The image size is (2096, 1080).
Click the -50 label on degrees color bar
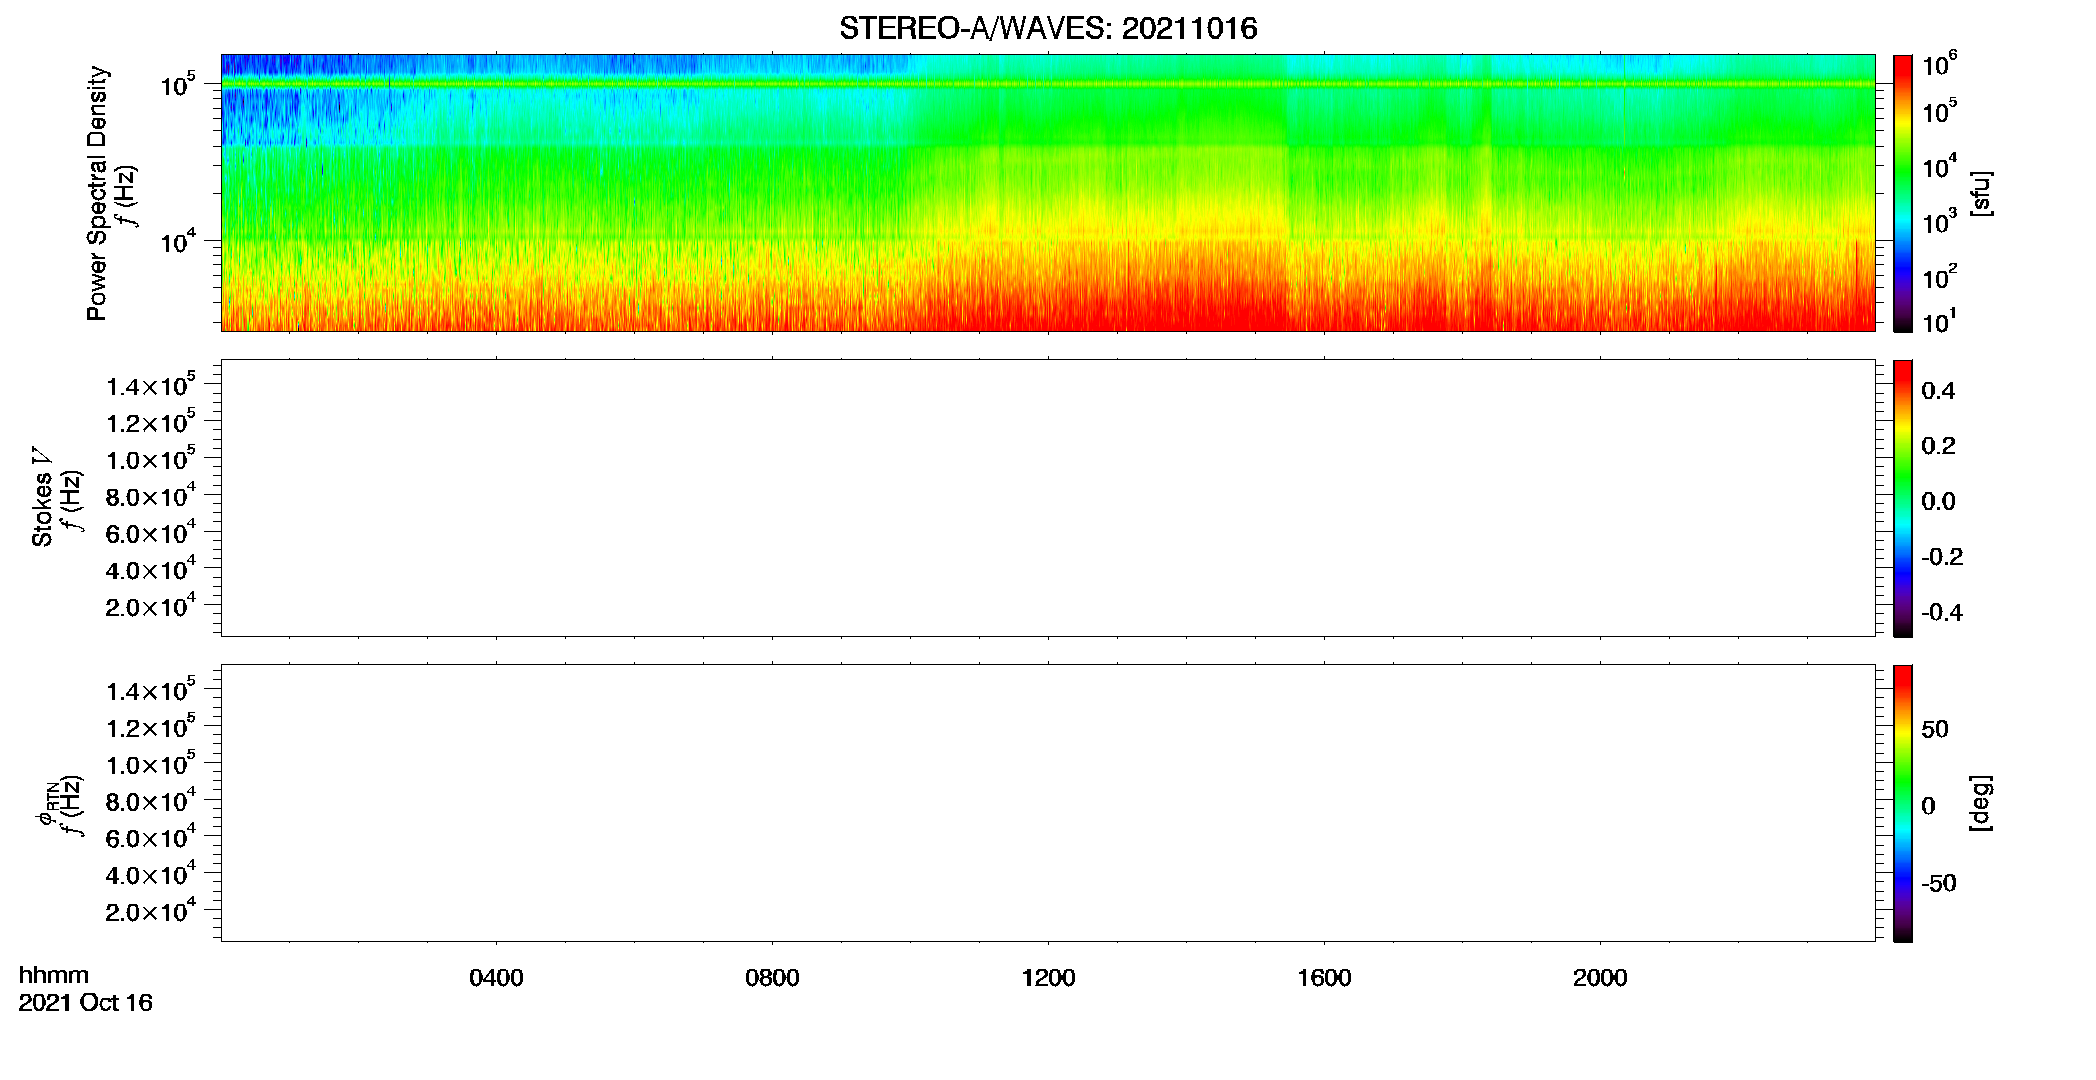[1939, 883]
